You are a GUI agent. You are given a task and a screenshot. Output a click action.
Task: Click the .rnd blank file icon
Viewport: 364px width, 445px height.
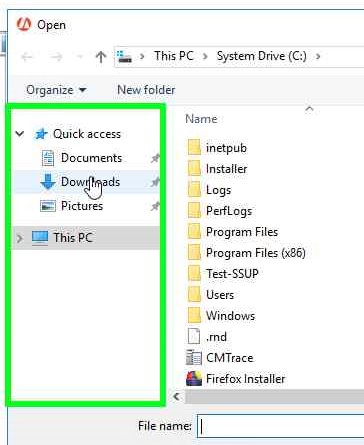194,337
